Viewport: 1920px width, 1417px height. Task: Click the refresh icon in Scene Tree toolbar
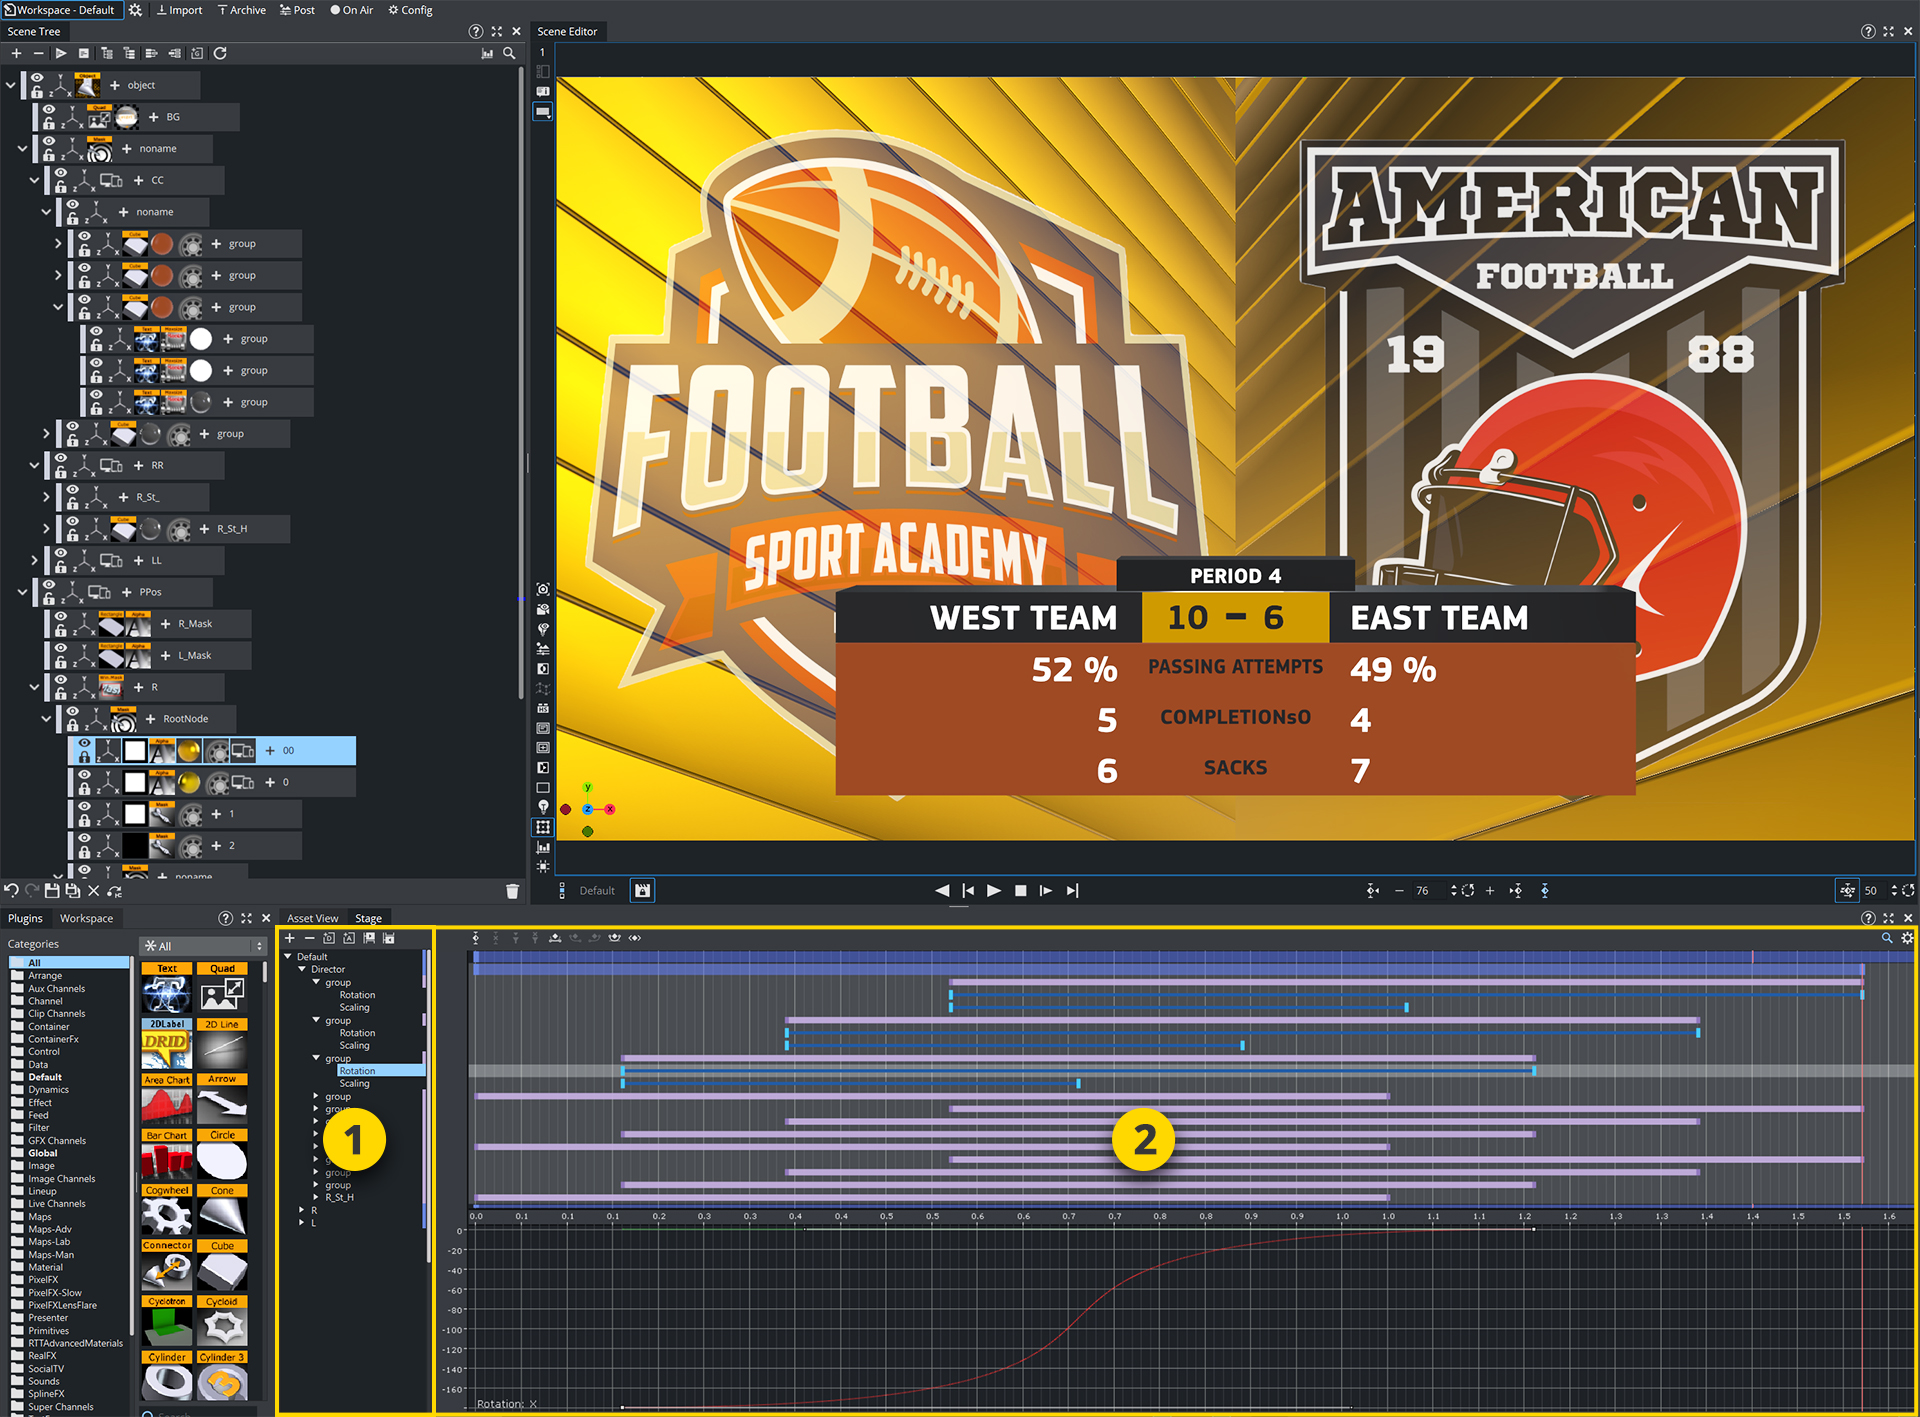220,53
